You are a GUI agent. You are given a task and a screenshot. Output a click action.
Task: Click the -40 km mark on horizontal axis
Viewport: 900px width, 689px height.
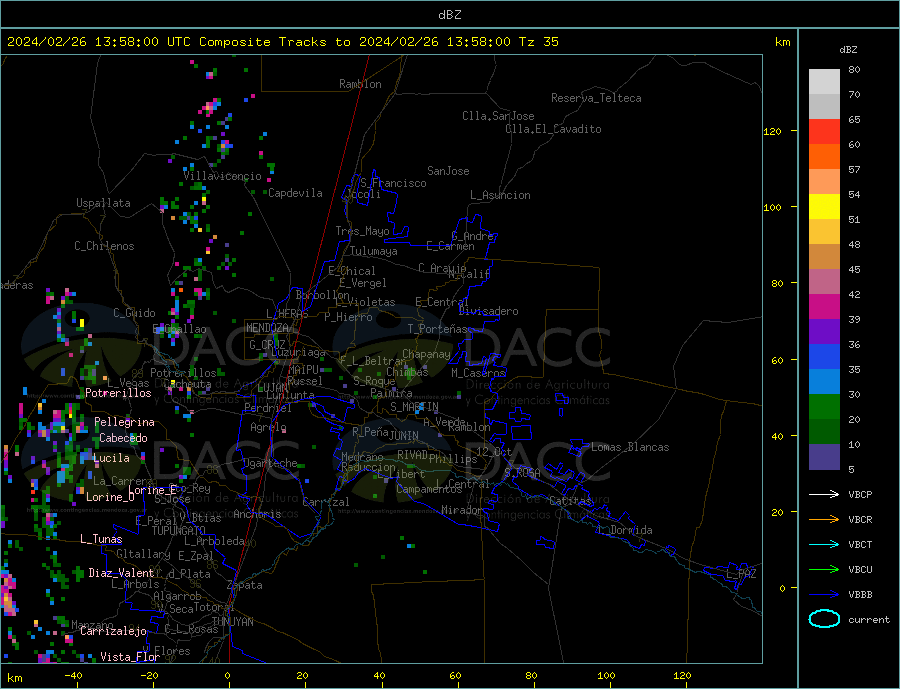click(x=73, y=676)
